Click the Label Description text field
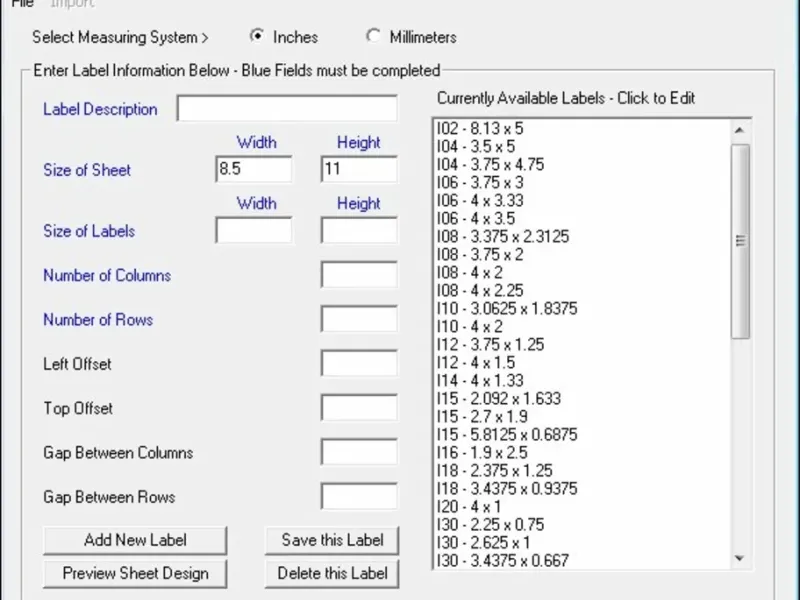The width and height of the screenshot is (800, 600). pos(287,109)
